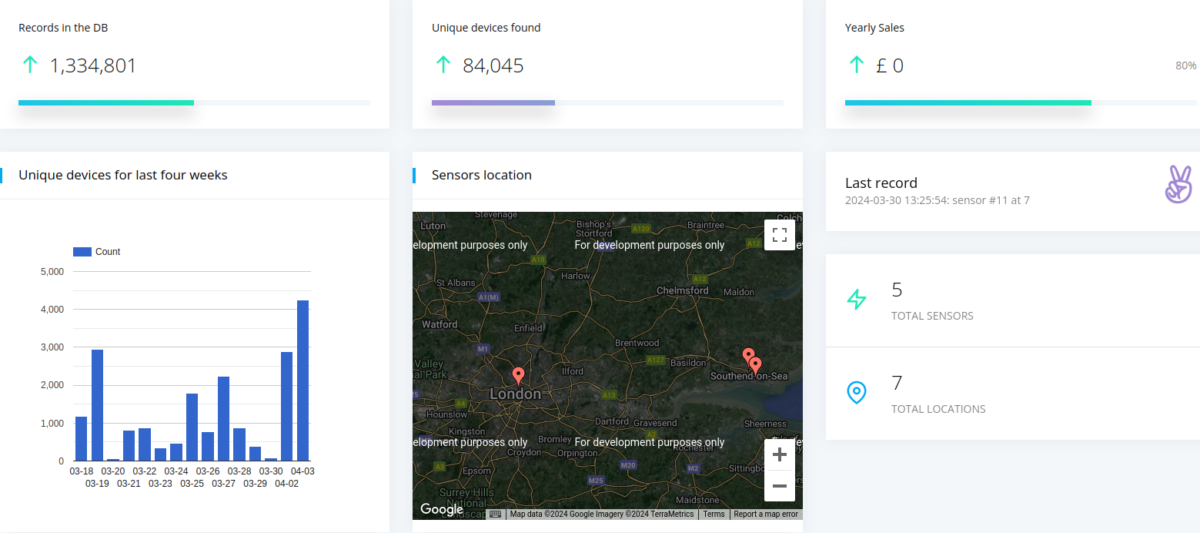The width and height of the screenshot is (1200, 533).
Task: Click the TOTAL LOCATIONS label
Action: pyautogui.click(x=938, y=409)
